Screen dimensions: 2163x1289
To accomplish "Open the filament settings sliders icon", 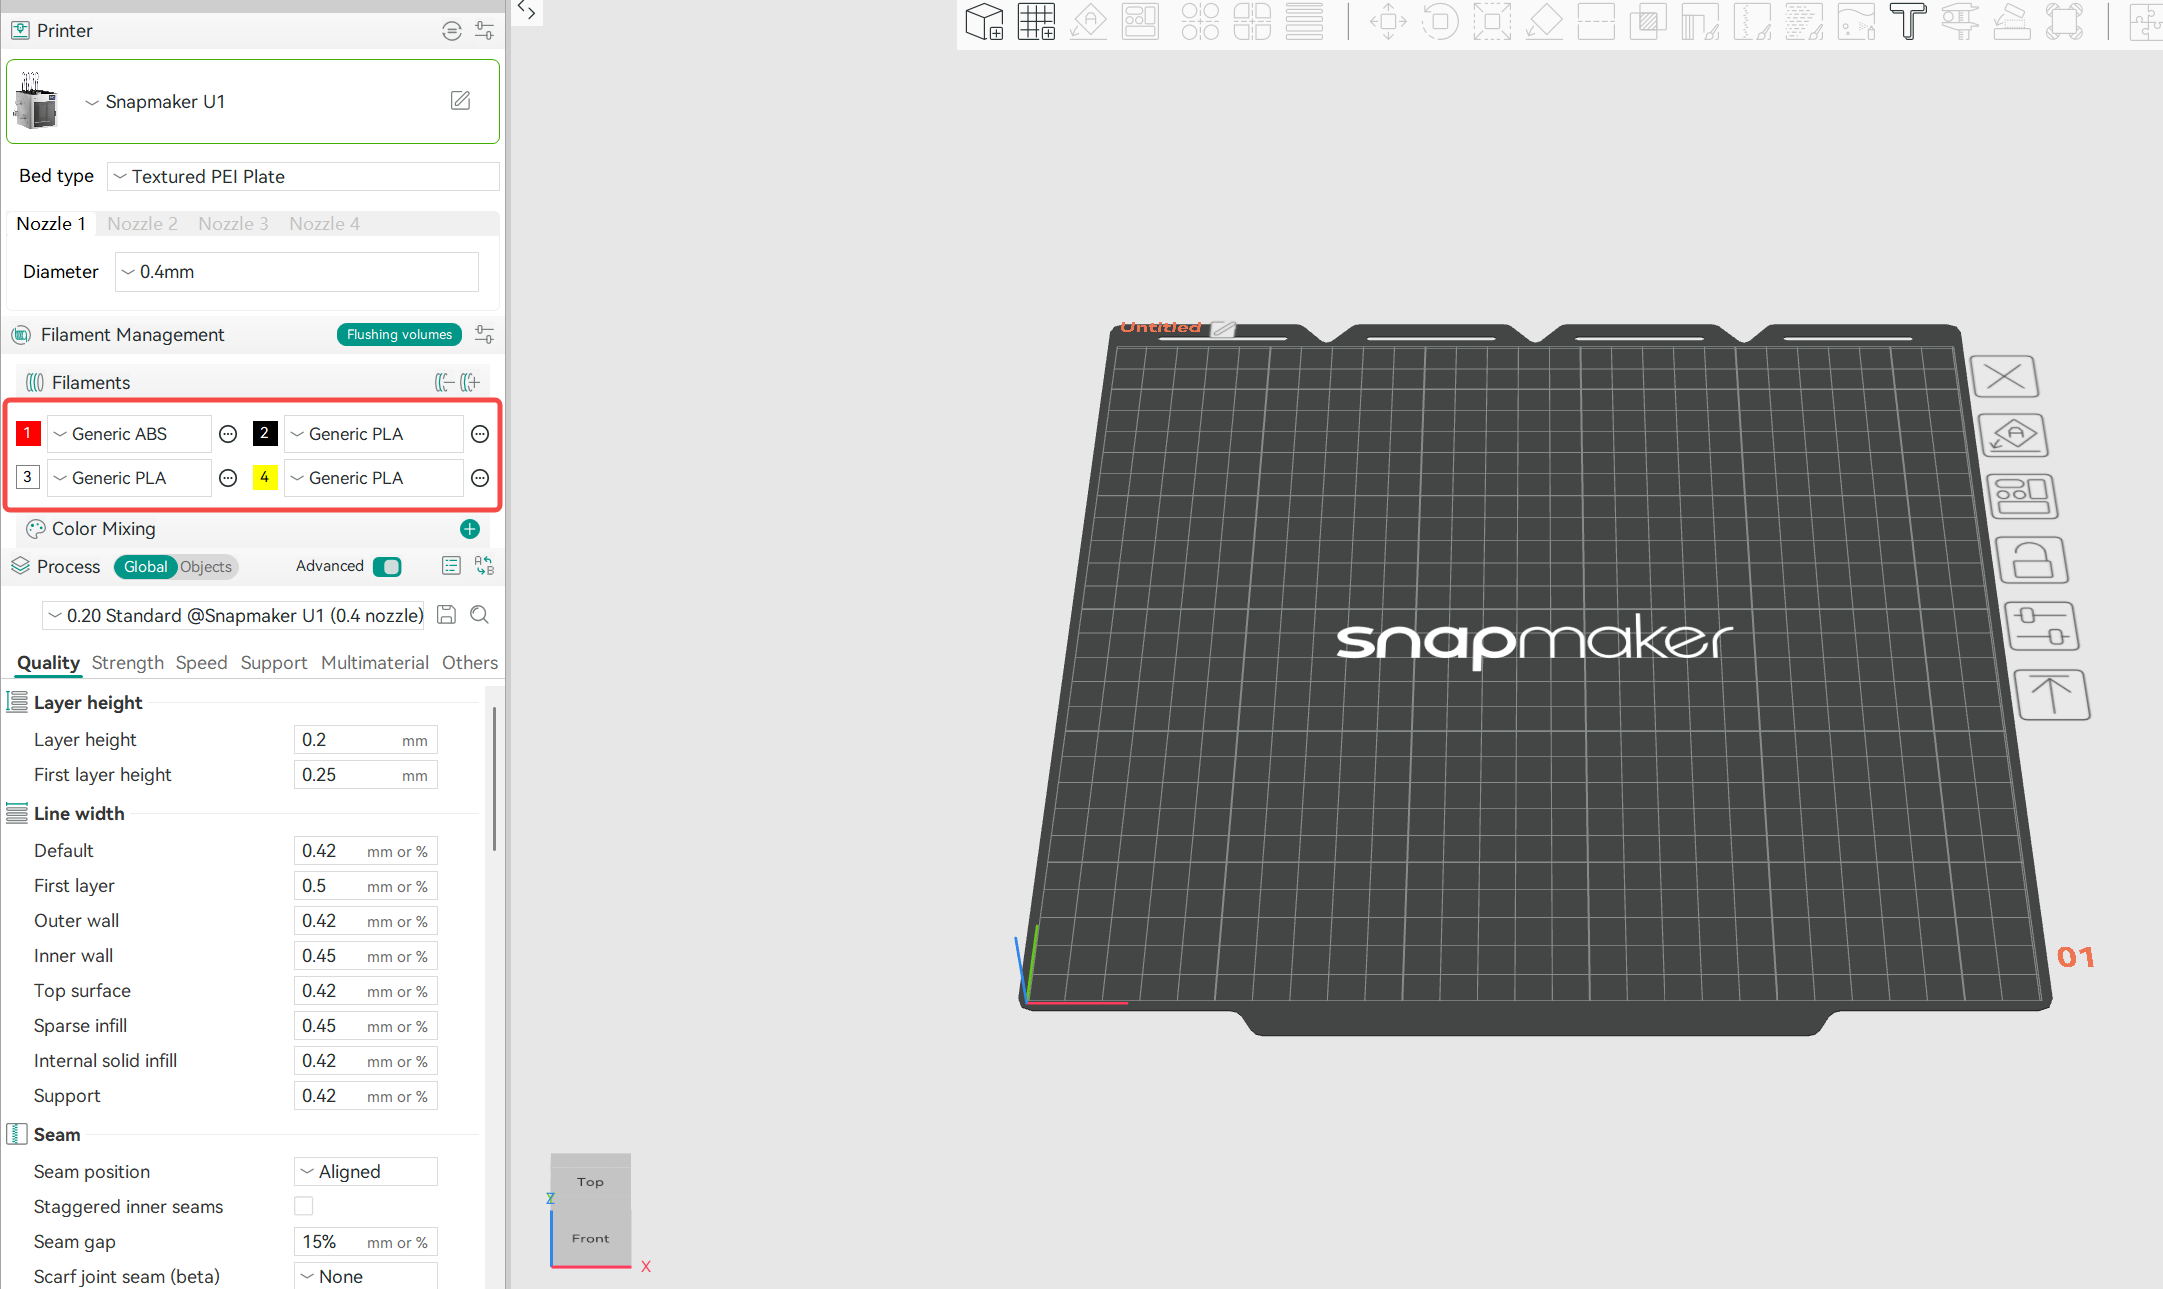I will (484, 335).
